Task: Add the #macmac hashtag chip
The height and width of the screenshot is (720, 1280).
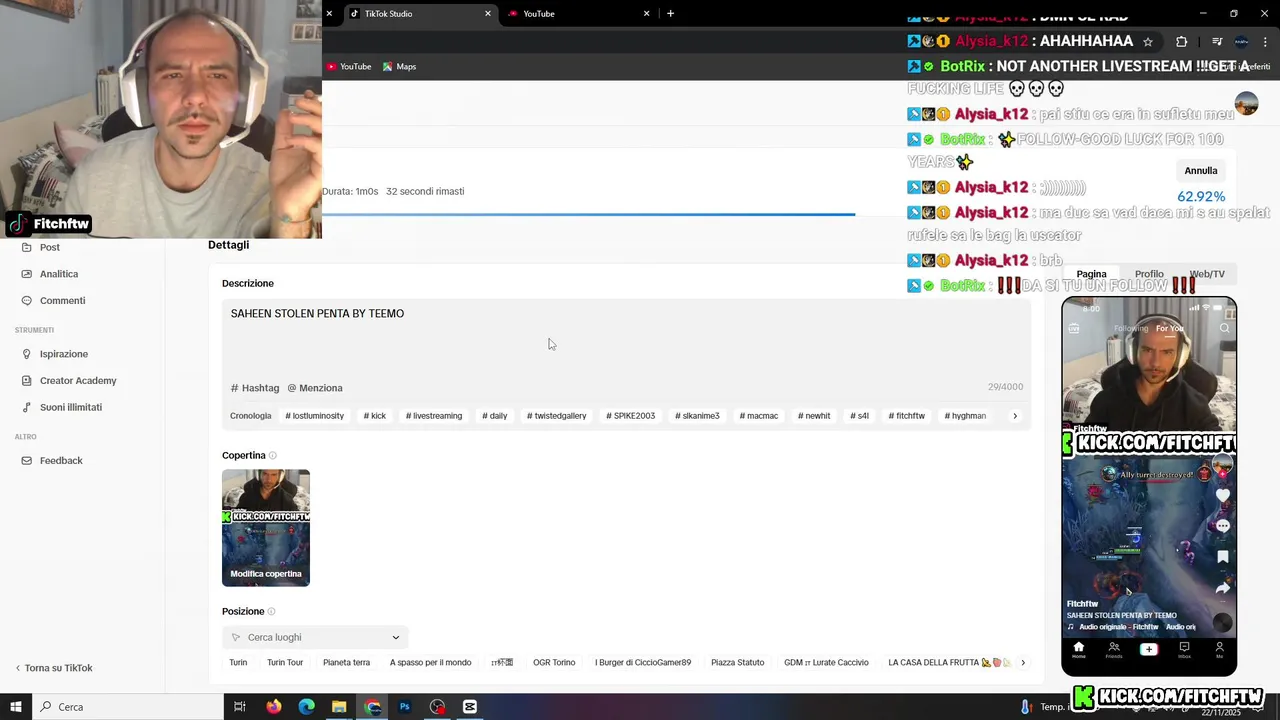Action: [759, 416]
